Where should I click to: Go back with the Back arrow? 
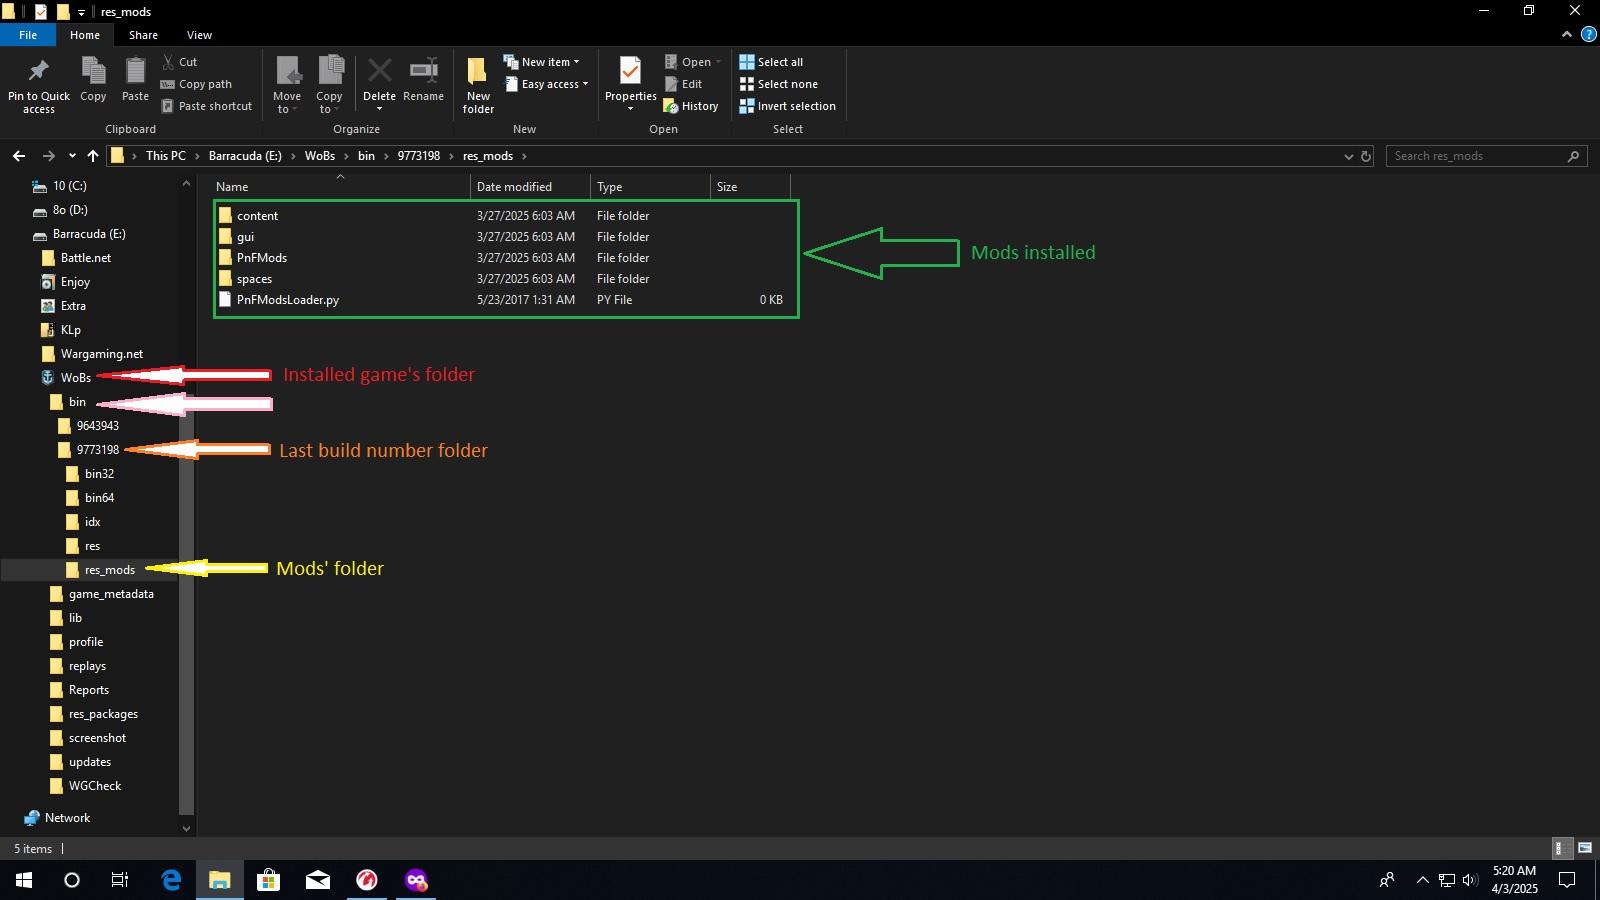tap(19, 156)
